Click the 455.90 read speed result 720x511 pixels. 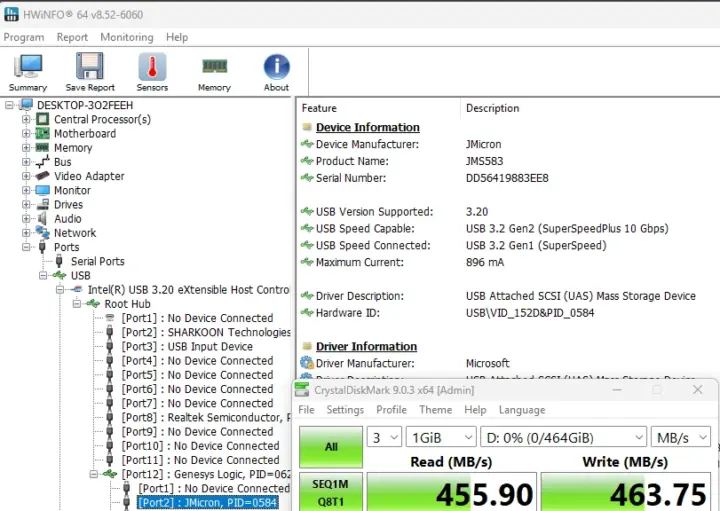coord(451,492)
